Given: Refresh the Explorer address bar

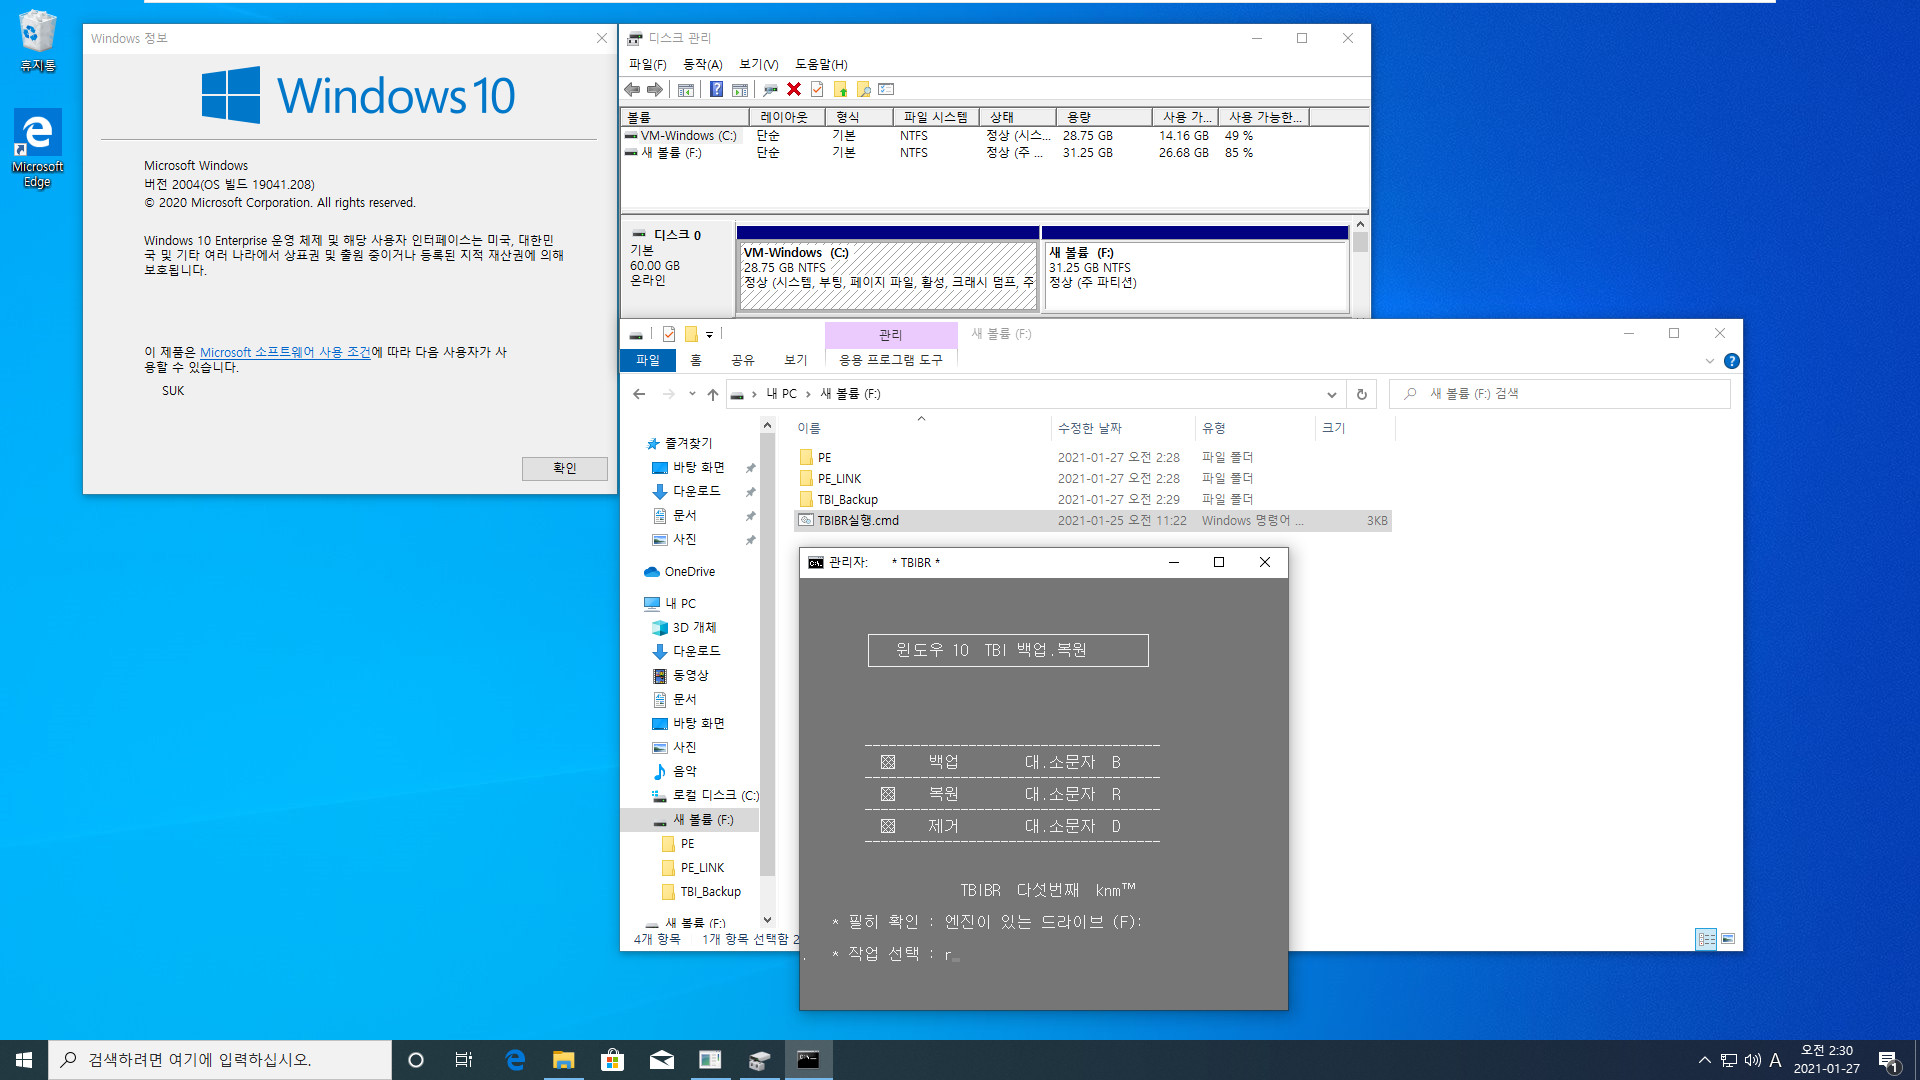Looking at the screenshot, I should click(1361, 394).
